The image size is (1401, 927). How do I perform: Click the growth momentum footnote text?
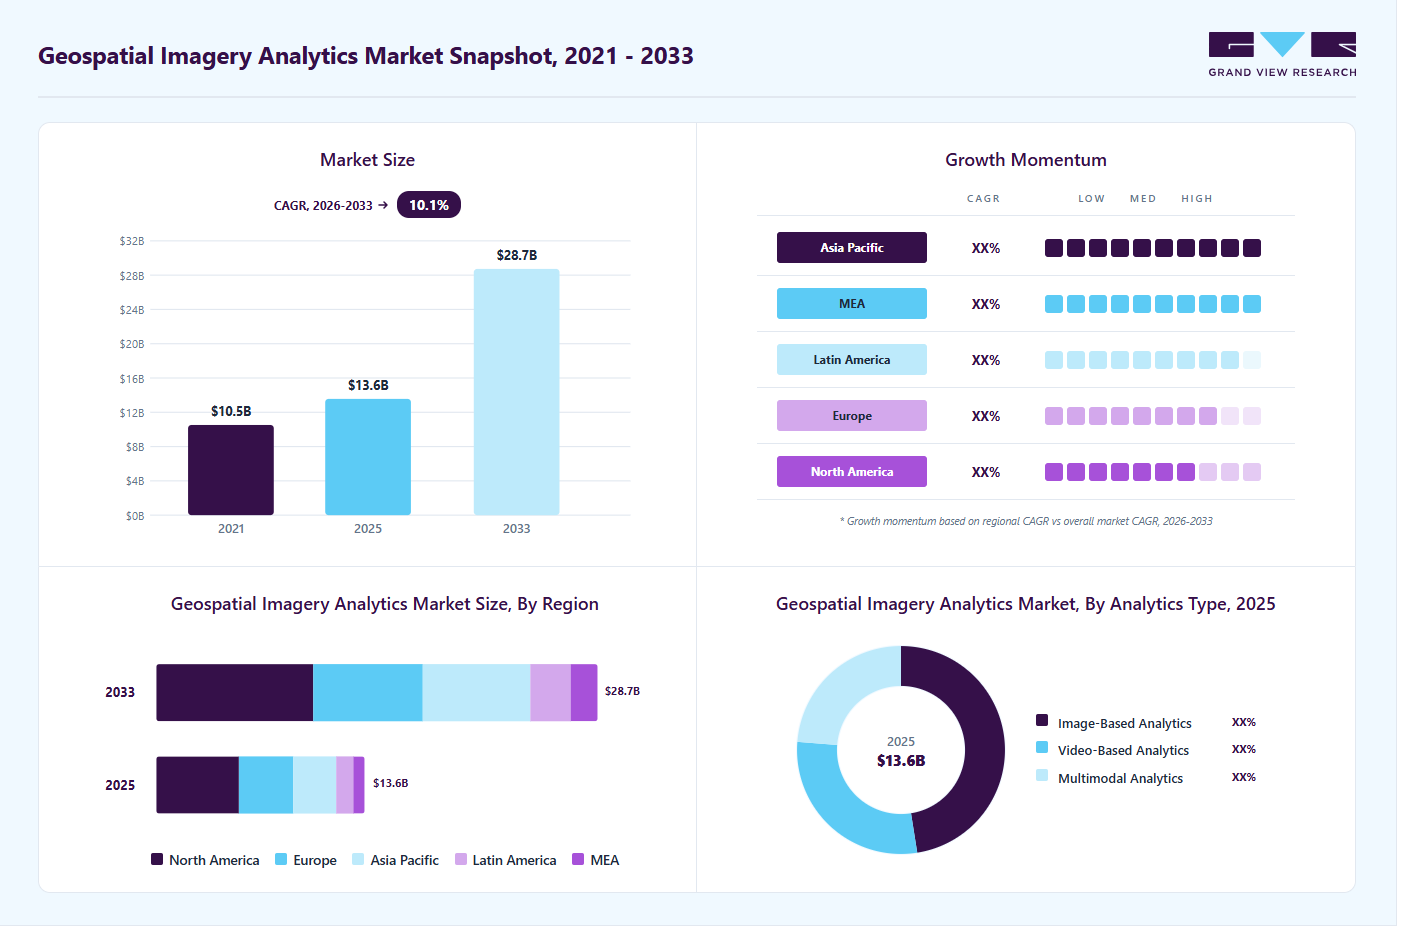pyautogui.click(x=1026, y=521)
